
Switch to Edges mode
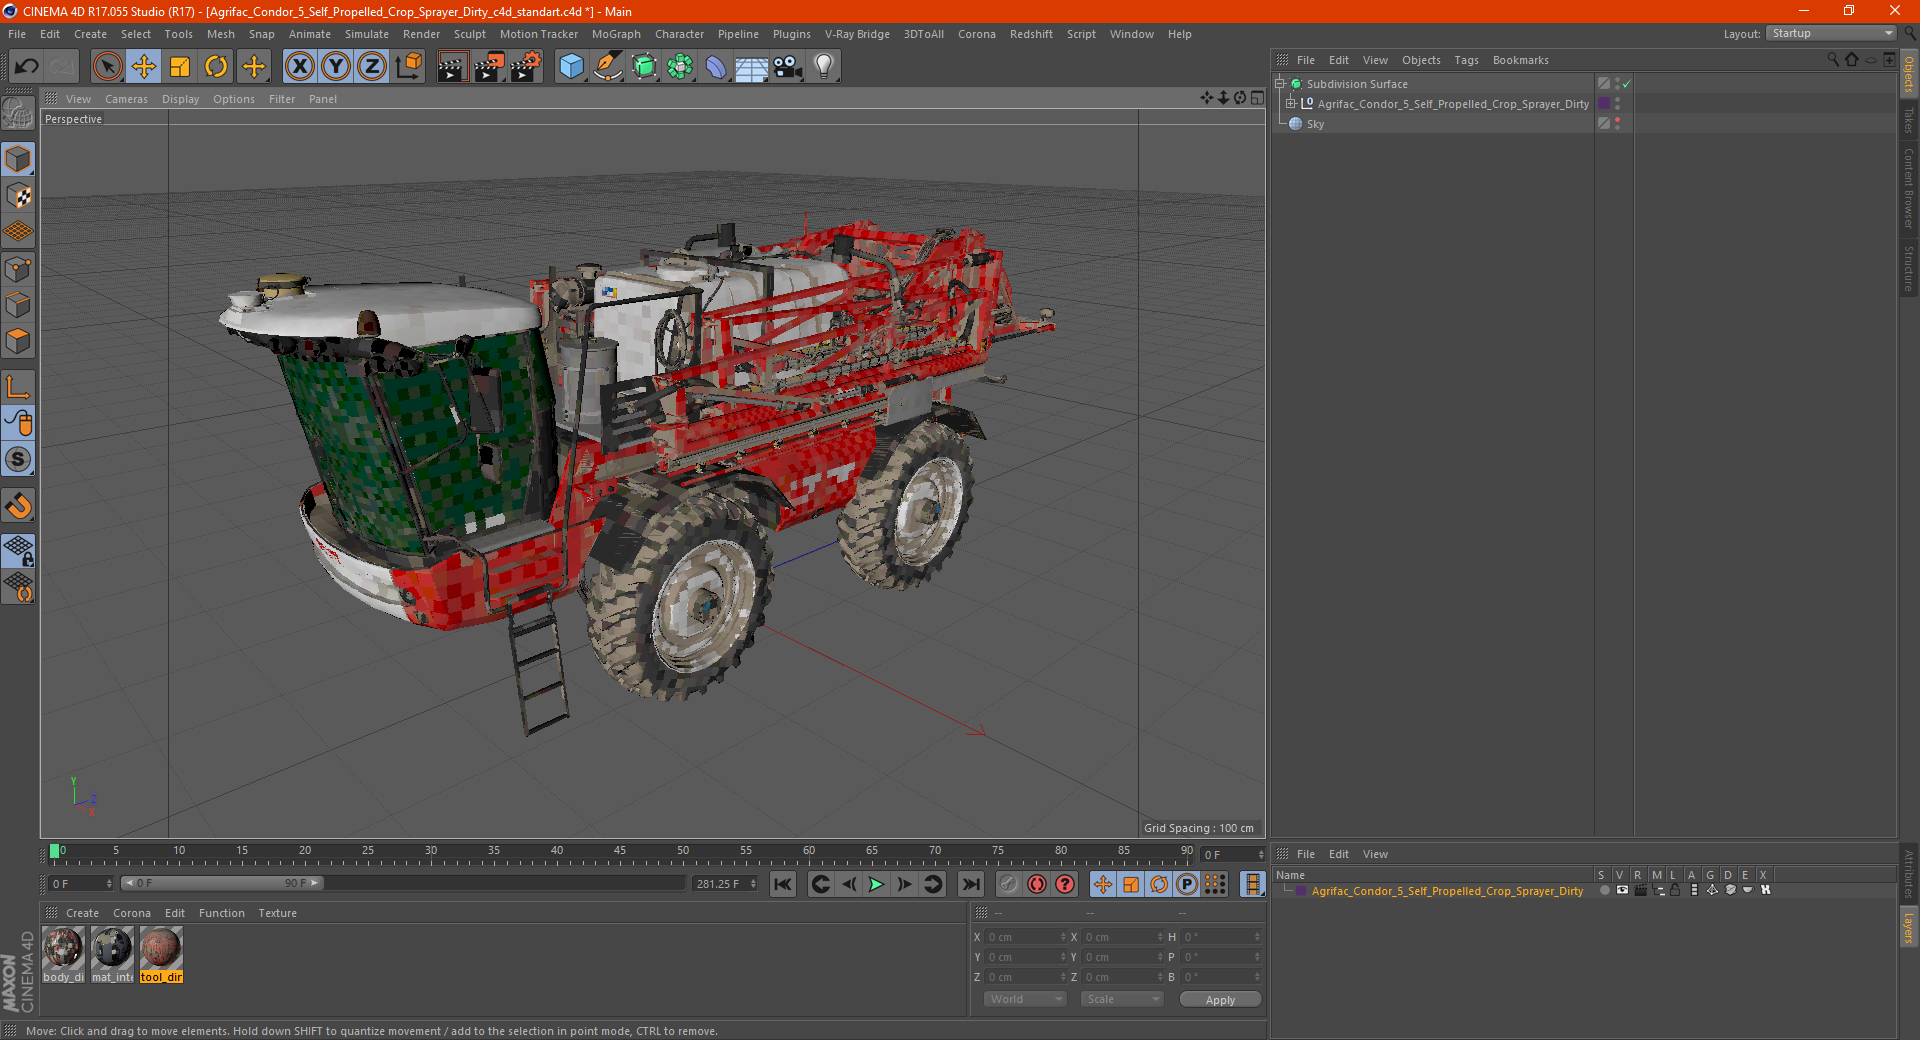point(18,305)
